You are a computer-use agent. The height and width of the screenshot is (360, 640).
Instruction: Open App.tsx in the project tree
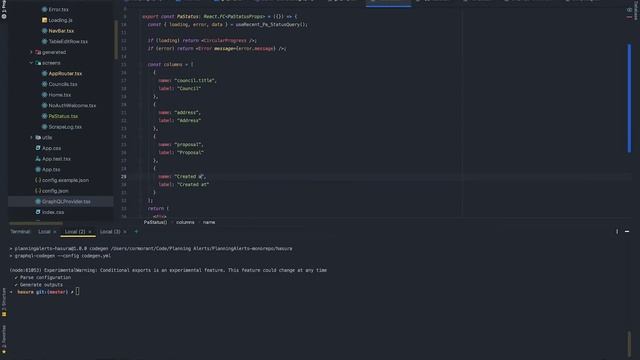51,169
